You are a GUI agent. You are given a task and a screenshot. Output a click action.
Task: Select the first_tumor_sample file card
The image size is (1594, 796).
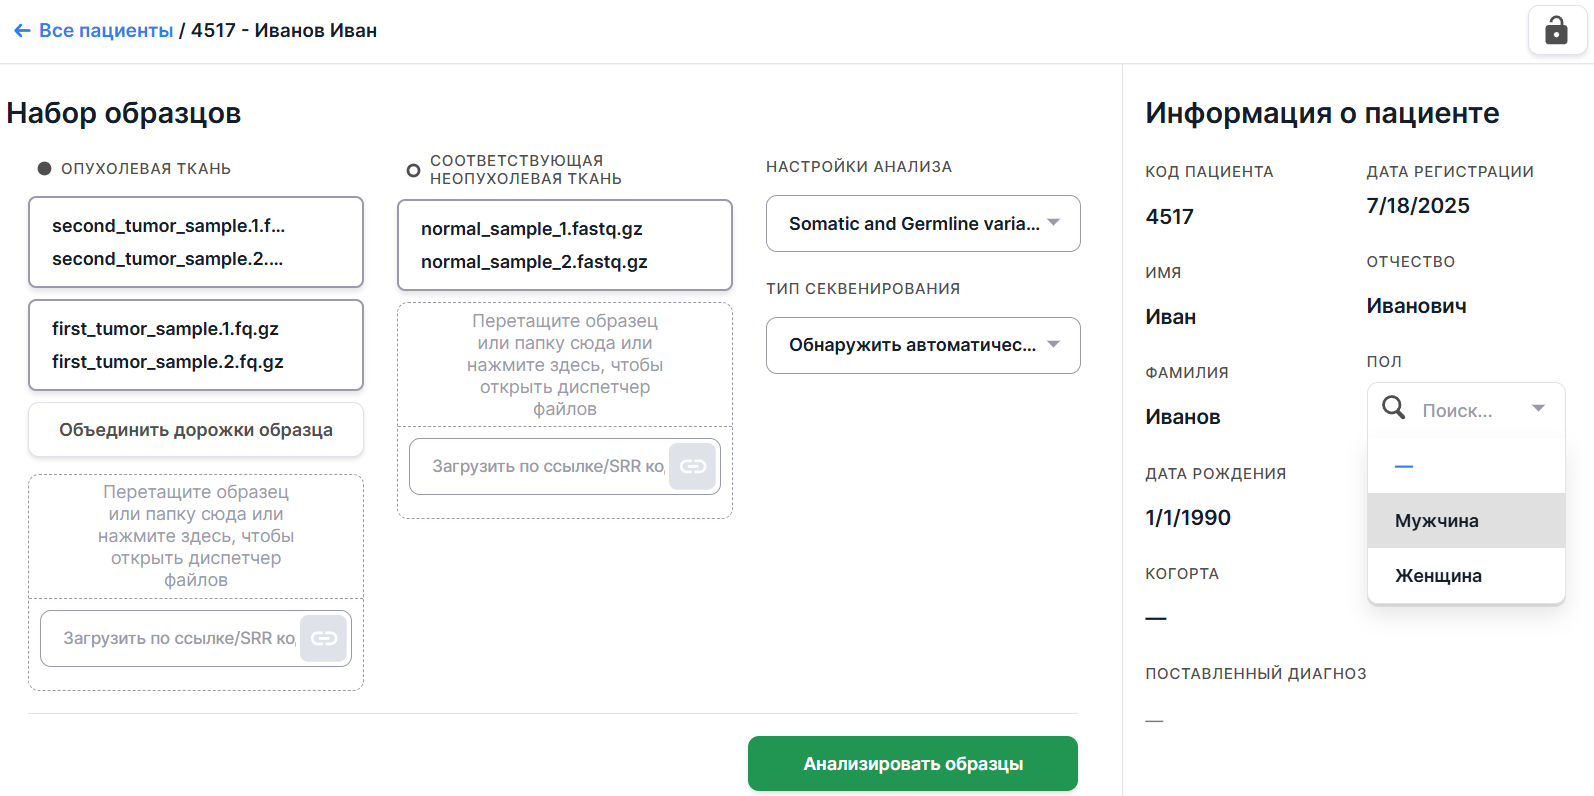click(x=196, y=345)
